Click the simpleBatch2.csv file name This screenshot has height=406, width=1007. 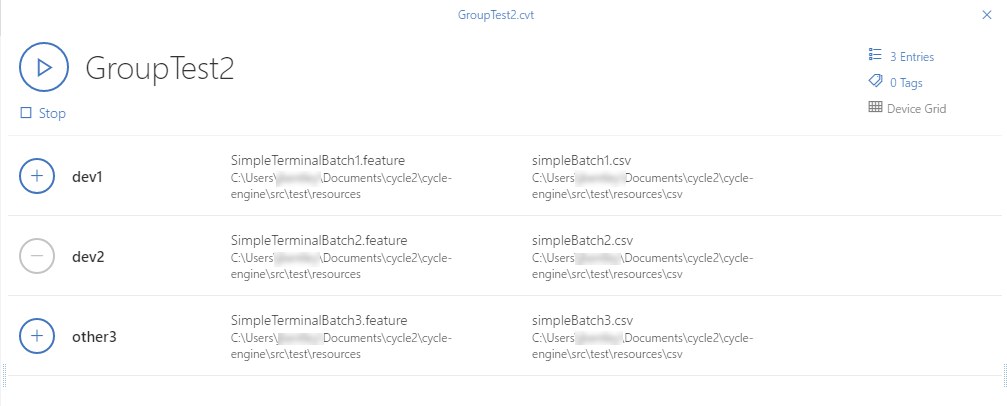click(x=581, y=240)
